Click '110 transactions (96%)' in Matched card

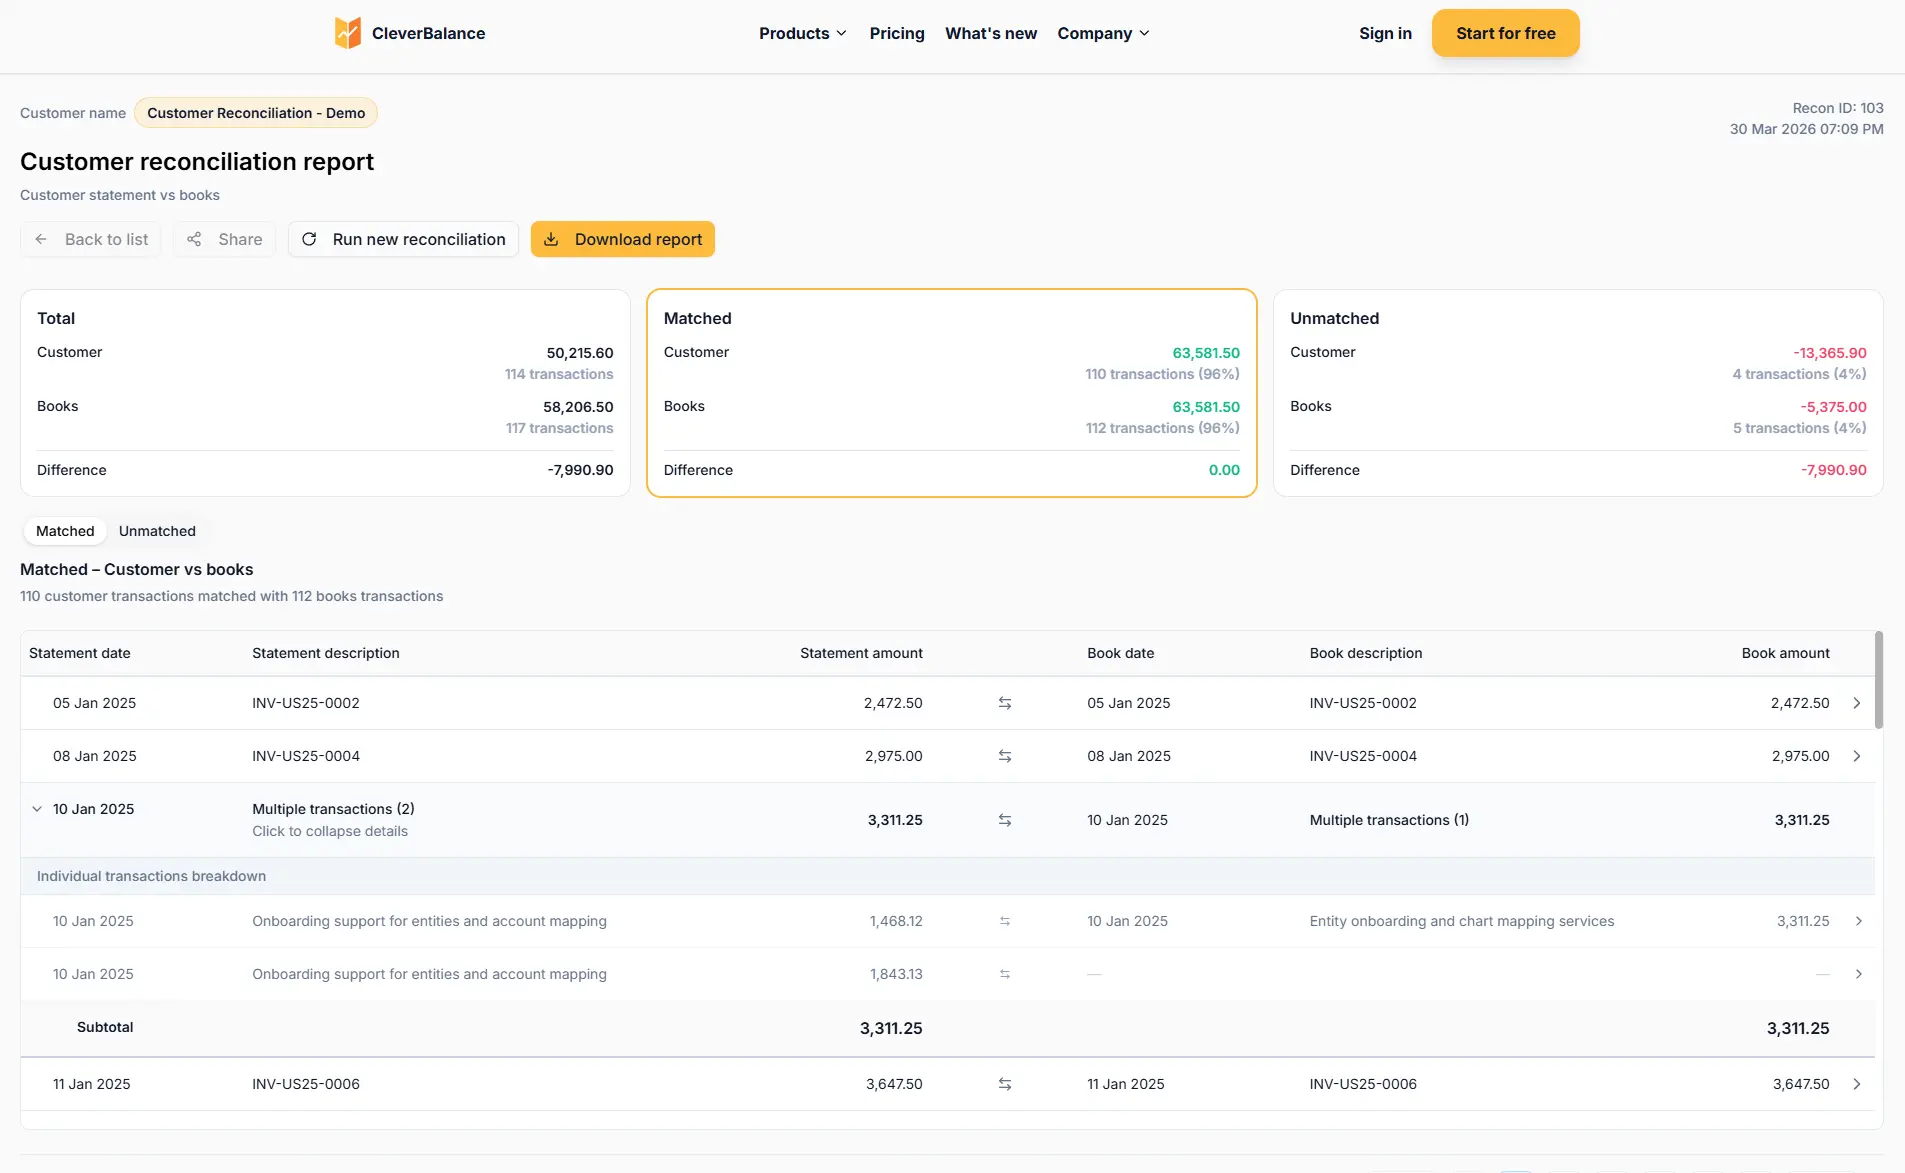(1162, 374)
